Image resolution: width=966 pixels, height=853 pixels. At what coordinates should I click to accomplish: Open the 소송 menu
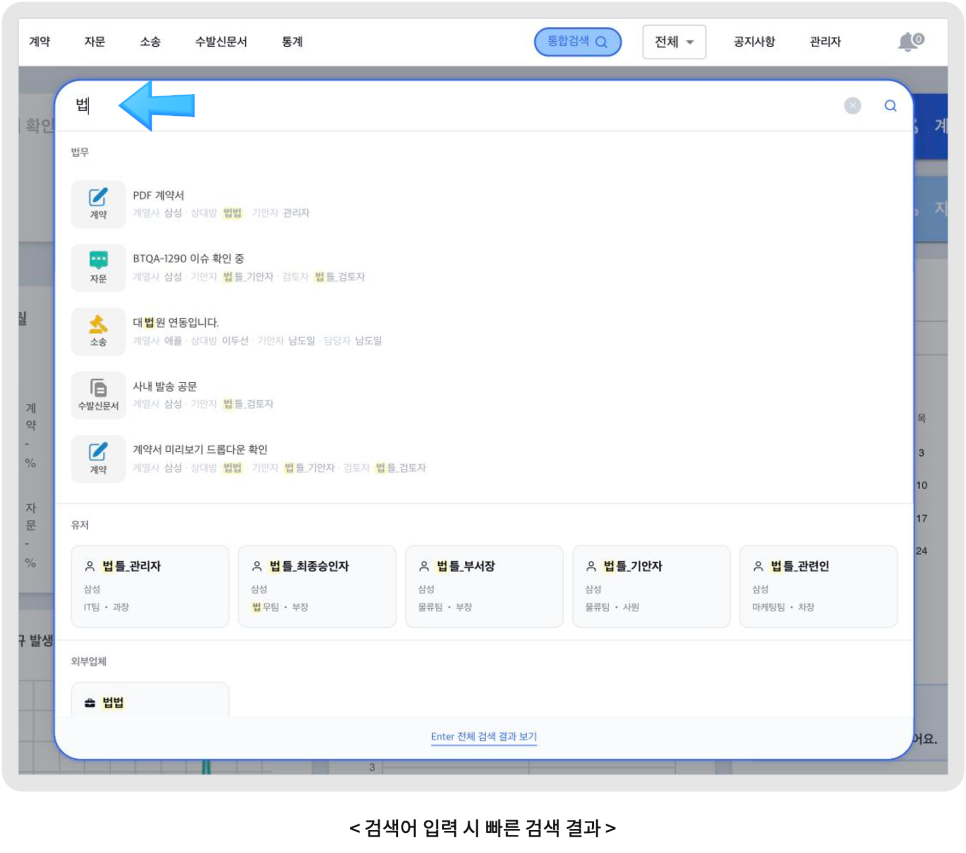pos(150,41)
